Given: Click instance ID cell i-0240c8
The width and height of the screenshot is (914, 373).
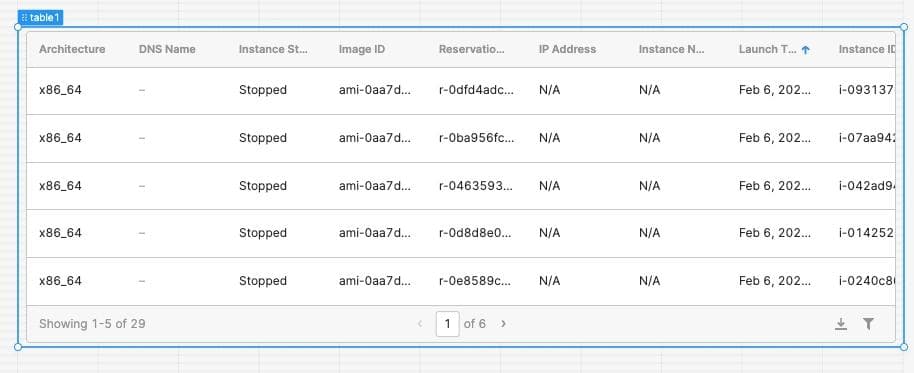Looking at the screenshot, I should [867, 281].
